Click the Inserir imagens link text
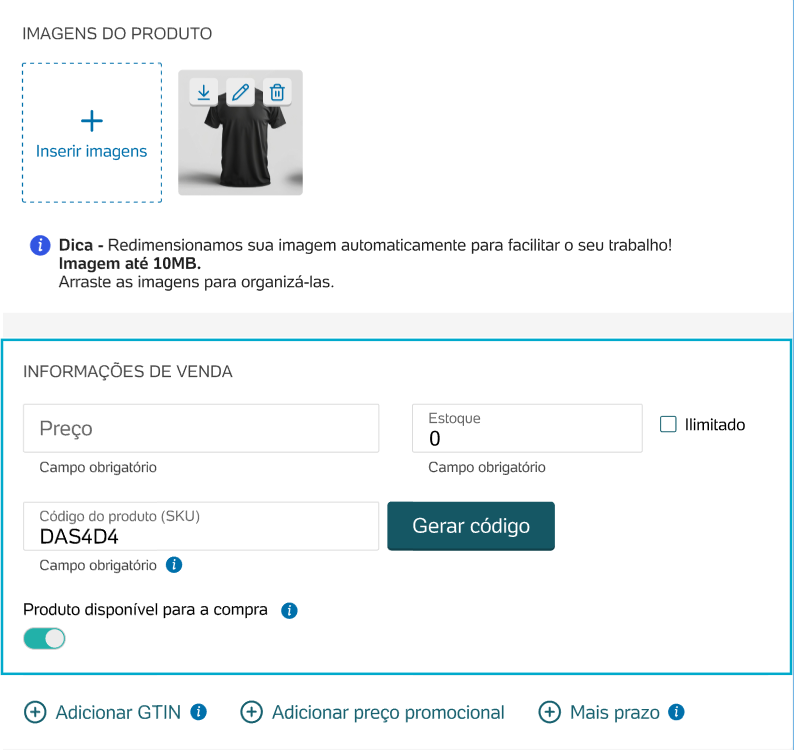794x750 pixels. point(92,151)
